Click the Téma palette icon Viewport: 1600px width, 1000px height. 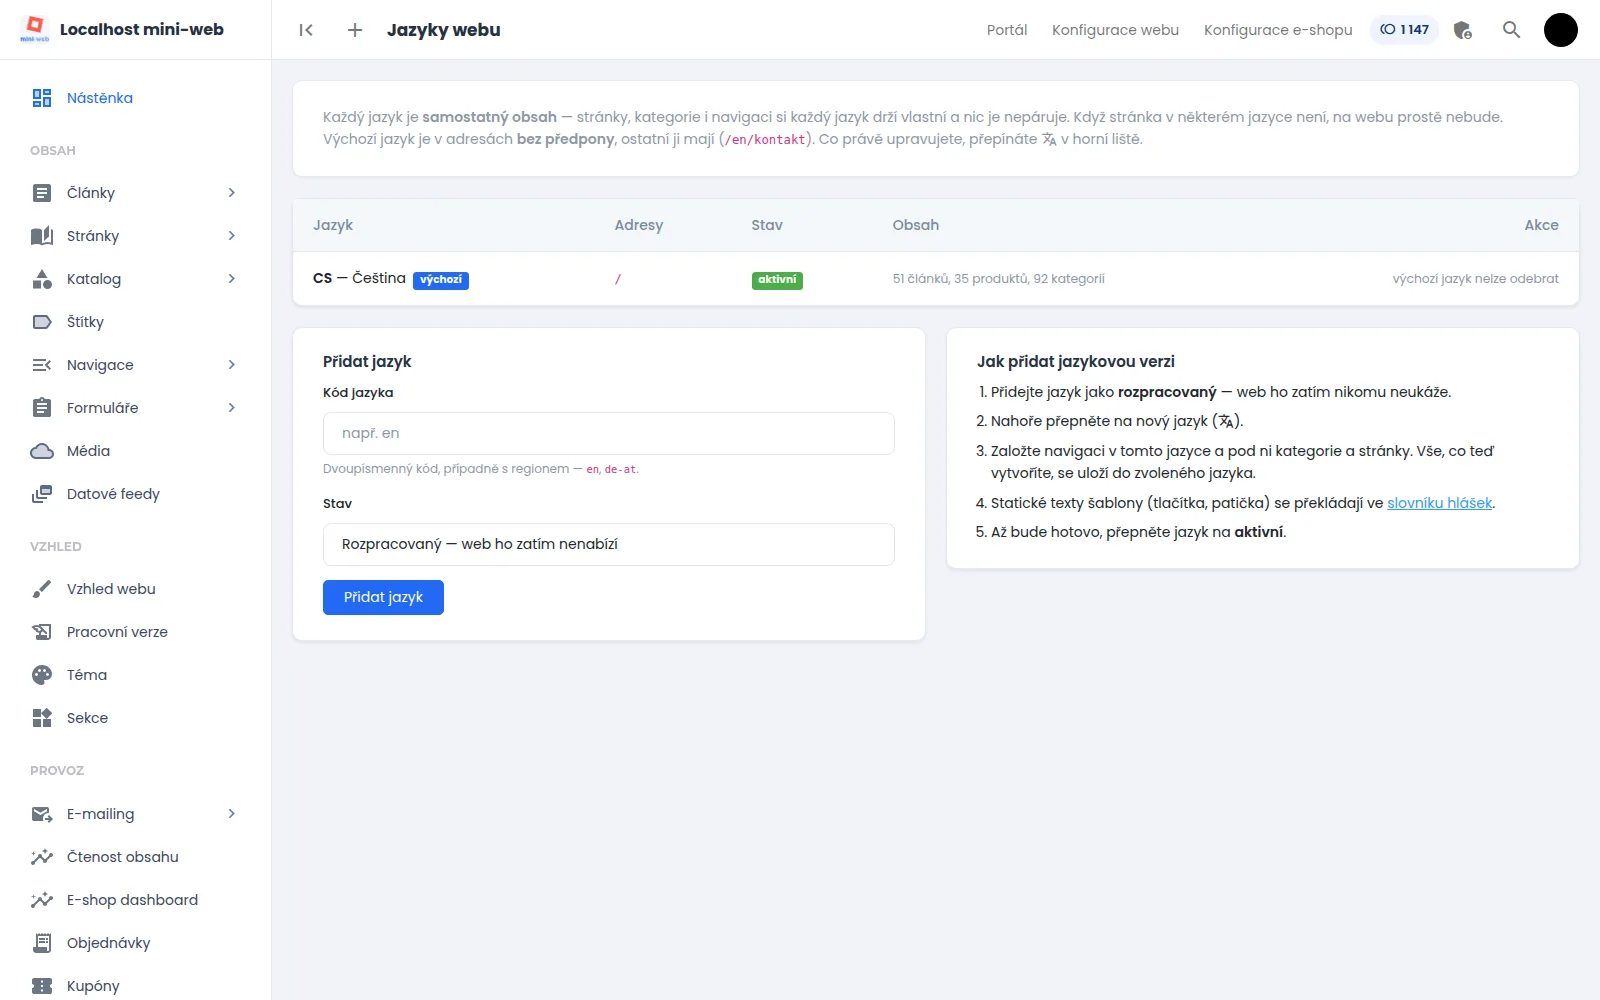(x=42, y=675)
